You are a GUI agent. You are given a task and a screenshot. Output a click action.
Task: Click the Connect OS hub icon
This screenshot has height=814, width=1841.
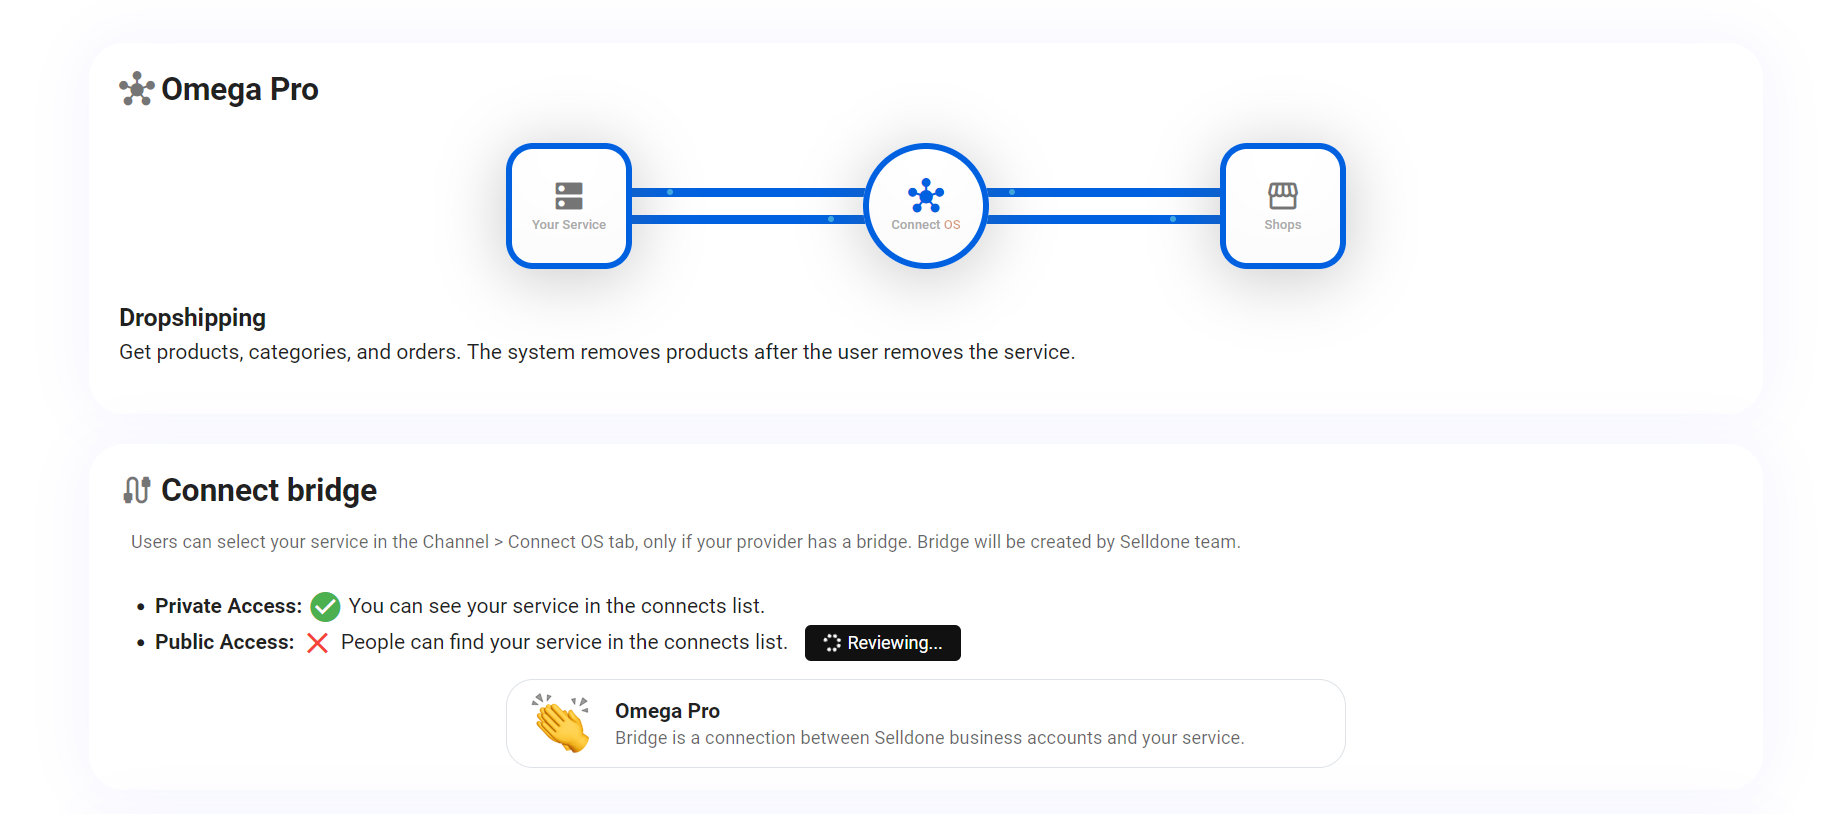coord(926,195)
